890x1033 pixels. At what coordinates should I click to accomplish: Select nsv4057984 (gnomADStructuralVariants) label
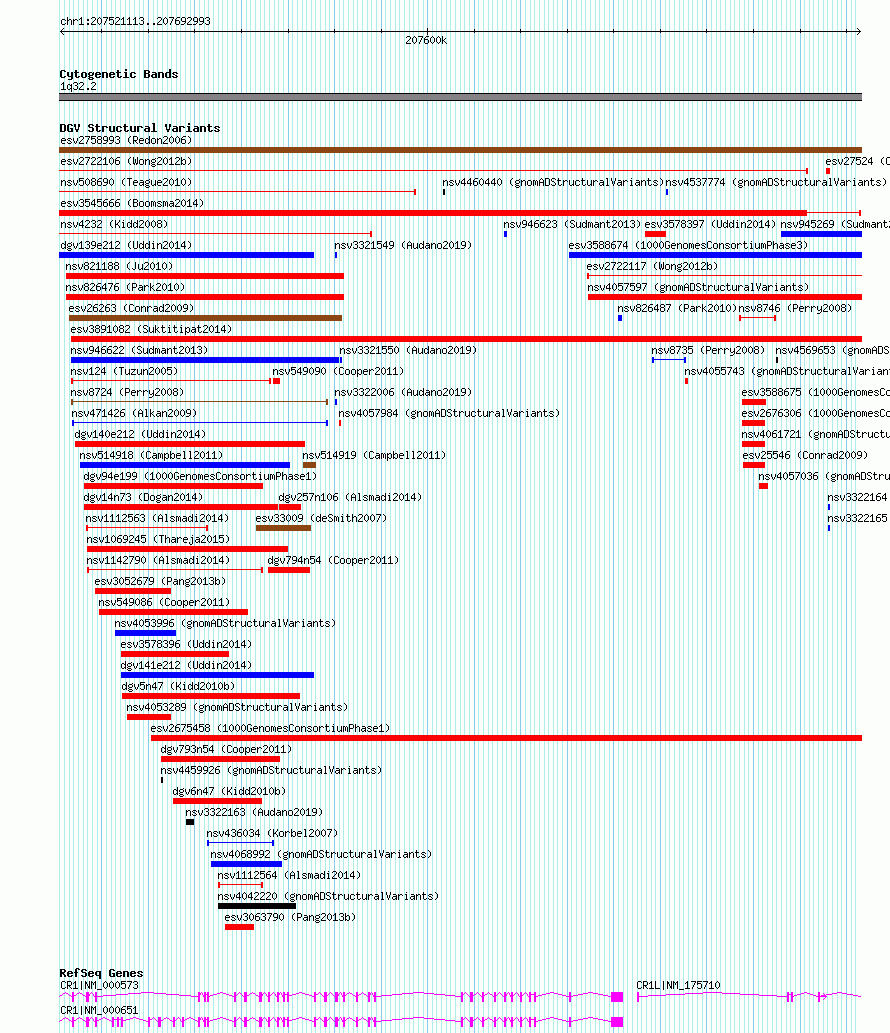click(x=449, y=414)
